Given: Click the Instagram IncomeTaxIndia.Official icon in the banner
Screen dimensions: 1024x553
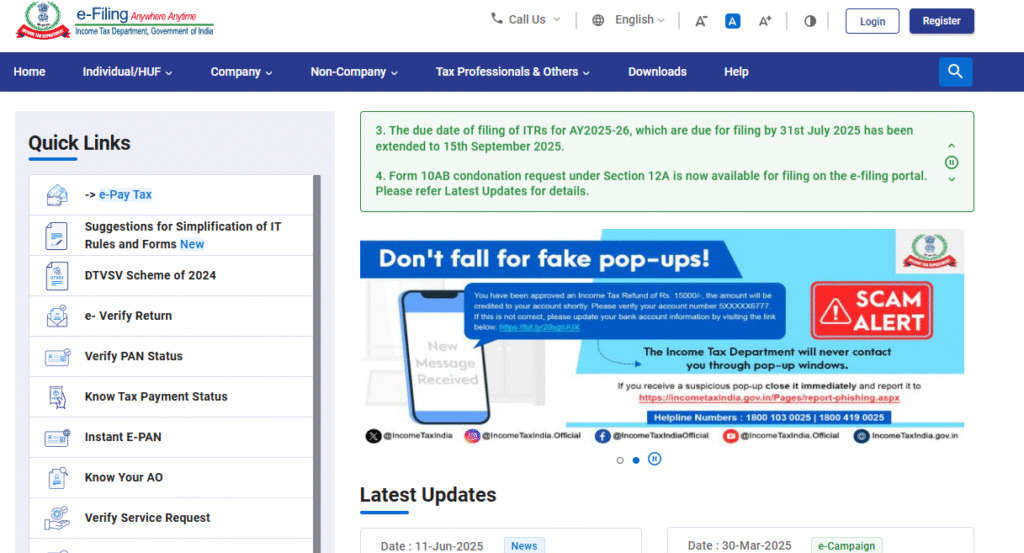Looking at the screenshot, I should (472, 436).
